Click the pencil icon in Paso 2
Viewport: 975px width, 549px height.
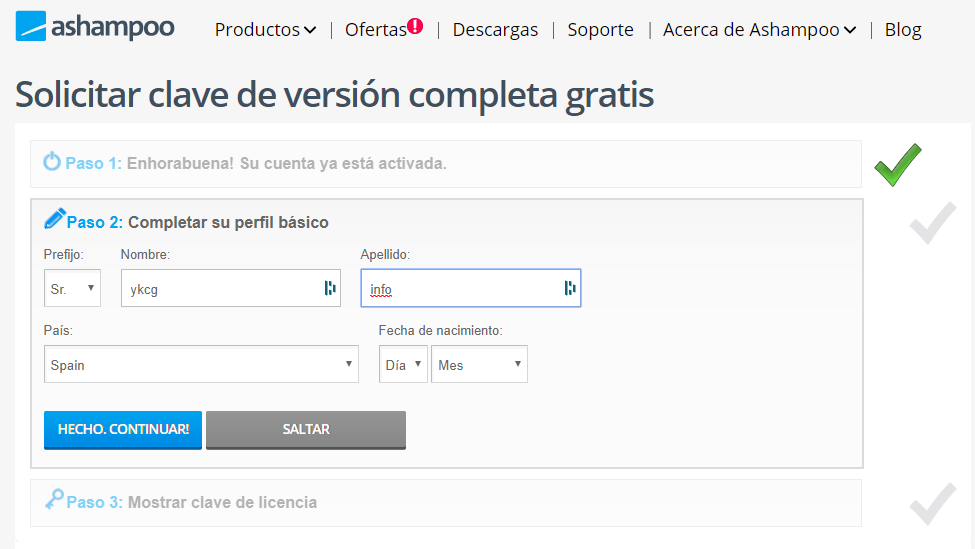point(55,219)
